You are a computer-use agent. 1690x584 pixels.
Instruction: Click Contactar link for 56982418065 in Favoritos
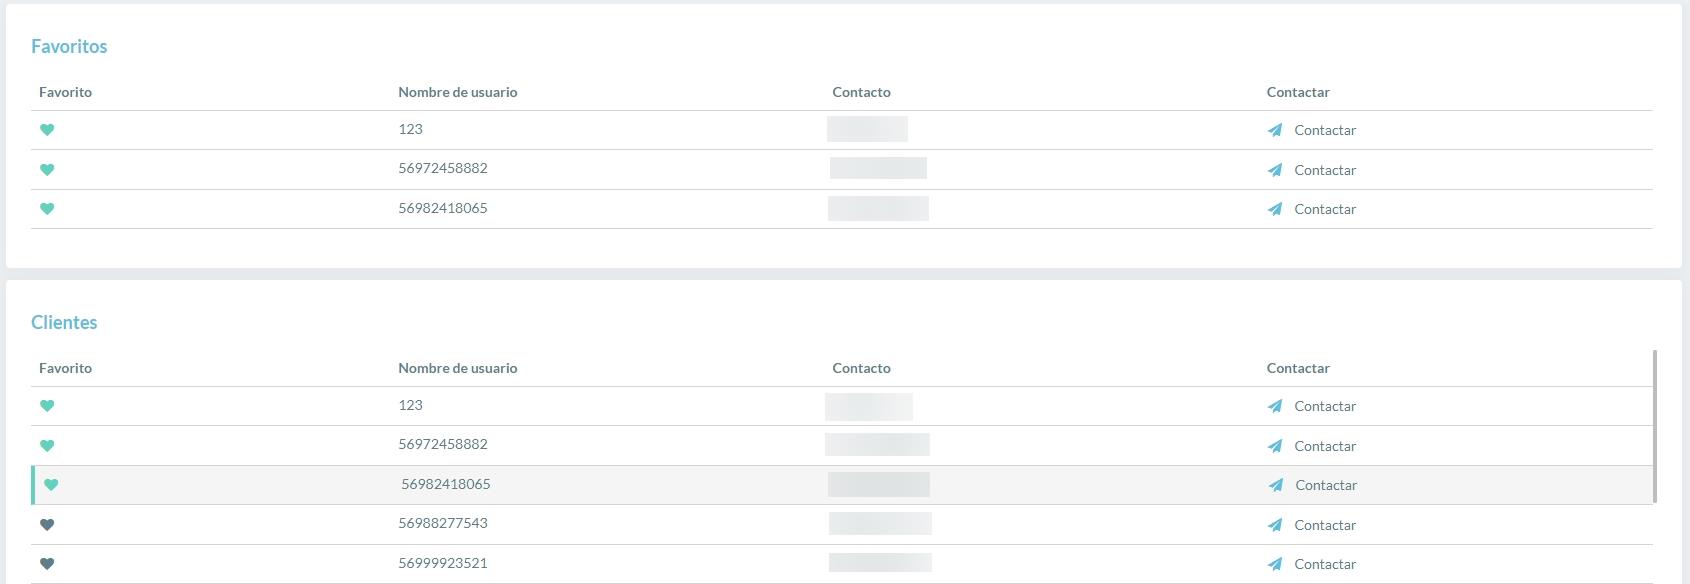1325,209
